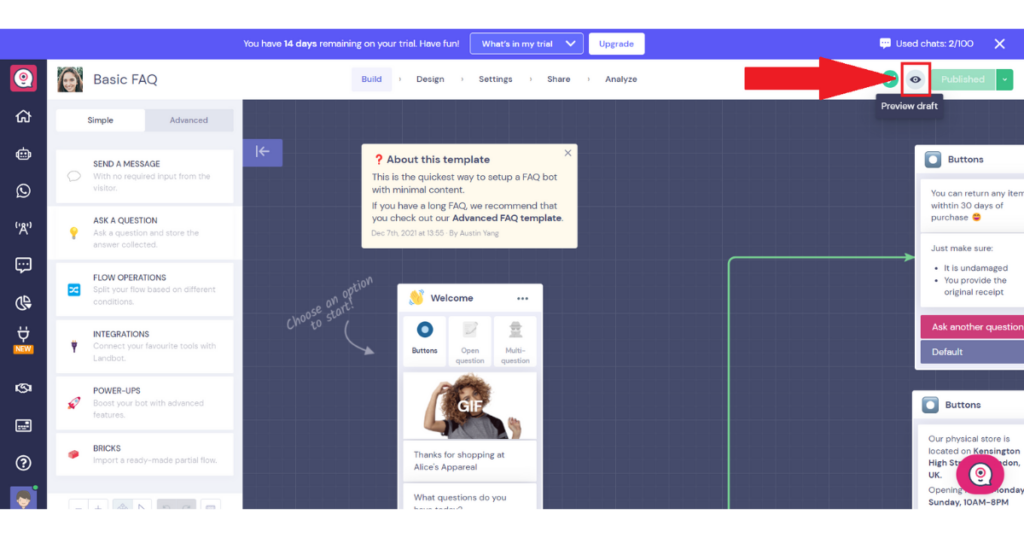Open the WhatsApp section in sidebar
The width and height of the screenshot is (1024, 538).
pyautogui.click(x=23, y=191)
